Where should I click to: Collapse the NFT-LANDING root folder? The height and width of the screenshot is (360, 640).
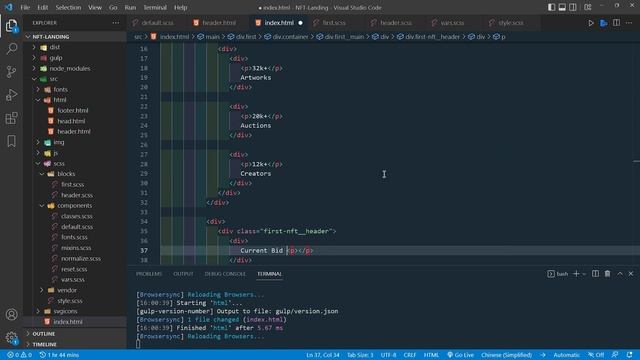coord(51,37)
